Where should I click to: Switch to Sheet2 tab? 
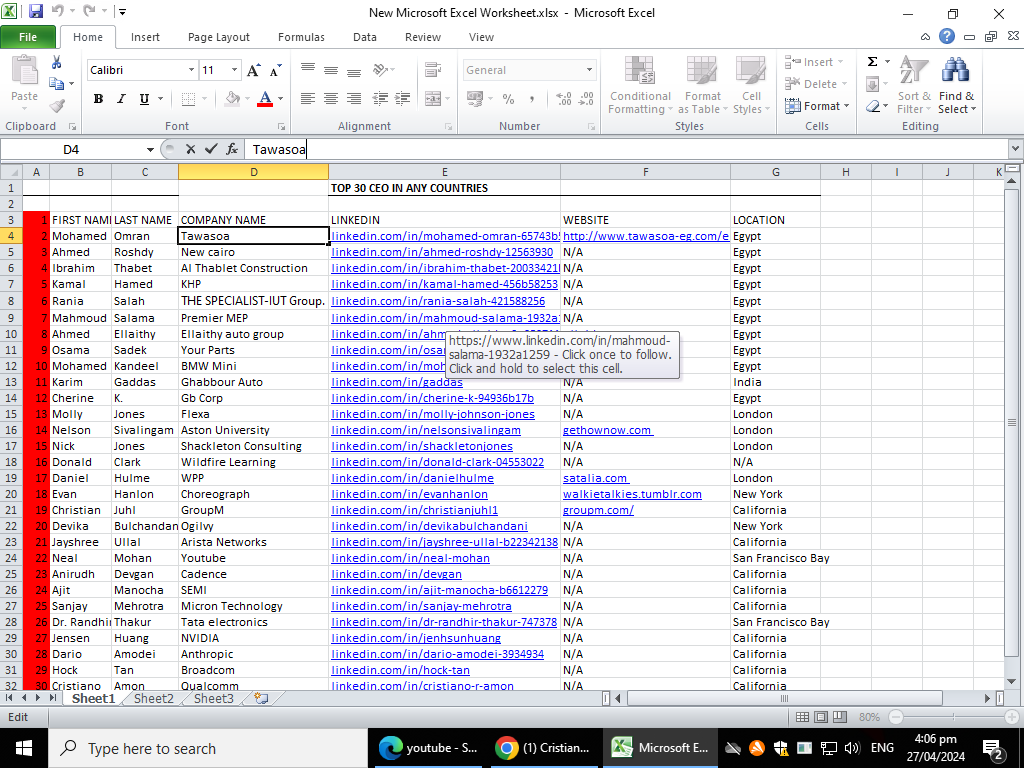point(154,698)
